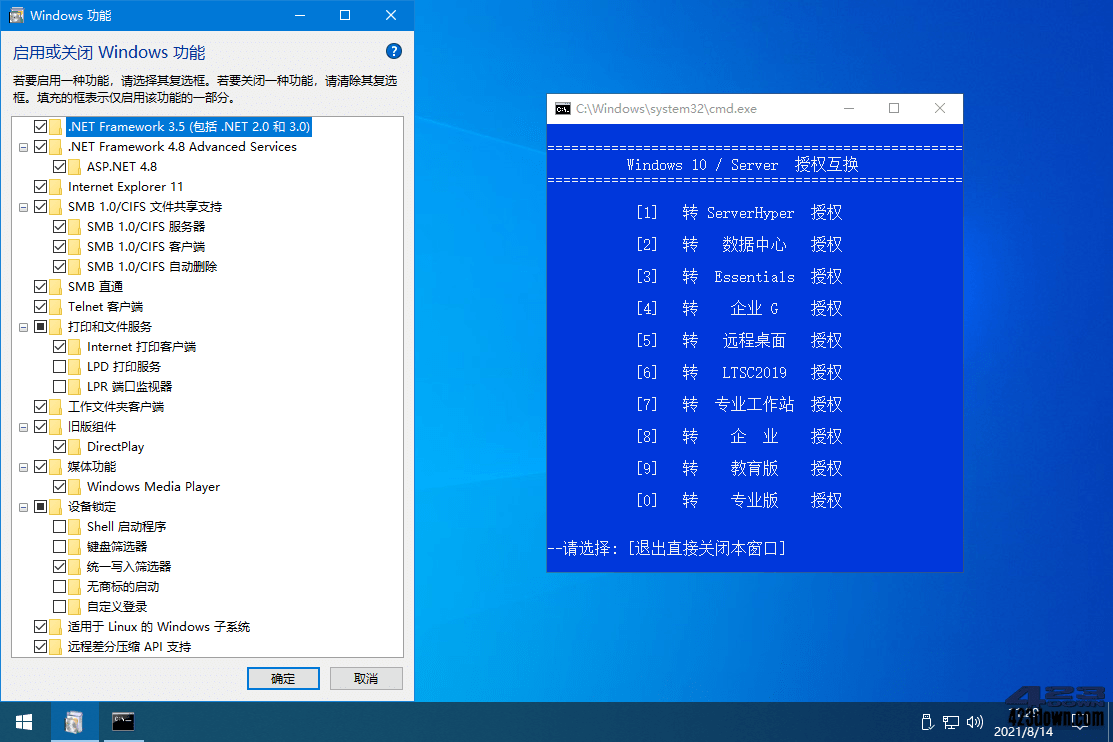Click the cmd.exe icon in the title bar
The image size is (1113, 742).
(x=562, y=108)
